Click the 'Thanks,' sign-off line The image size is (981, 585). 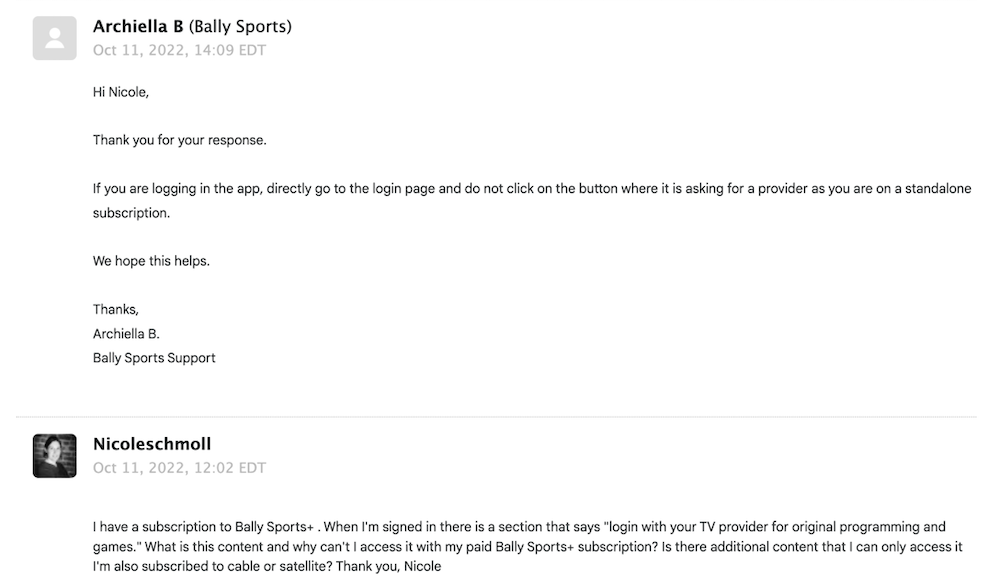coord(116,310)
